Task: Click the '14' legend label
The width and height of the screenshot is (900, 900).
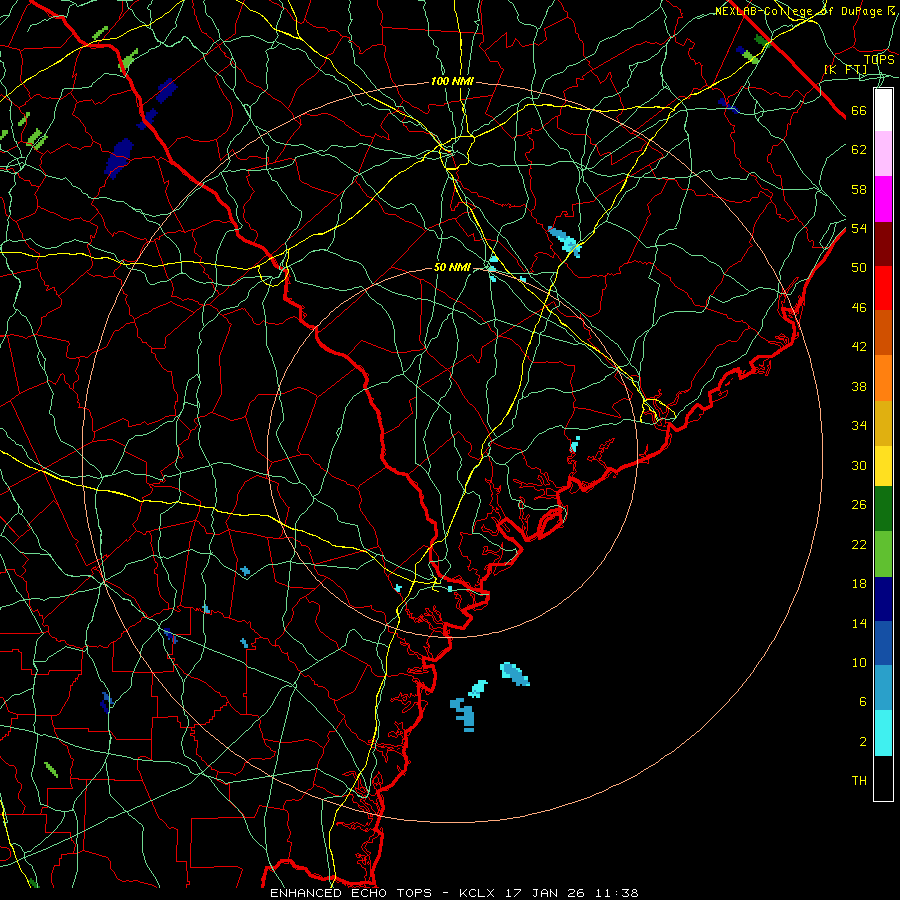Action: click(859, 623)
